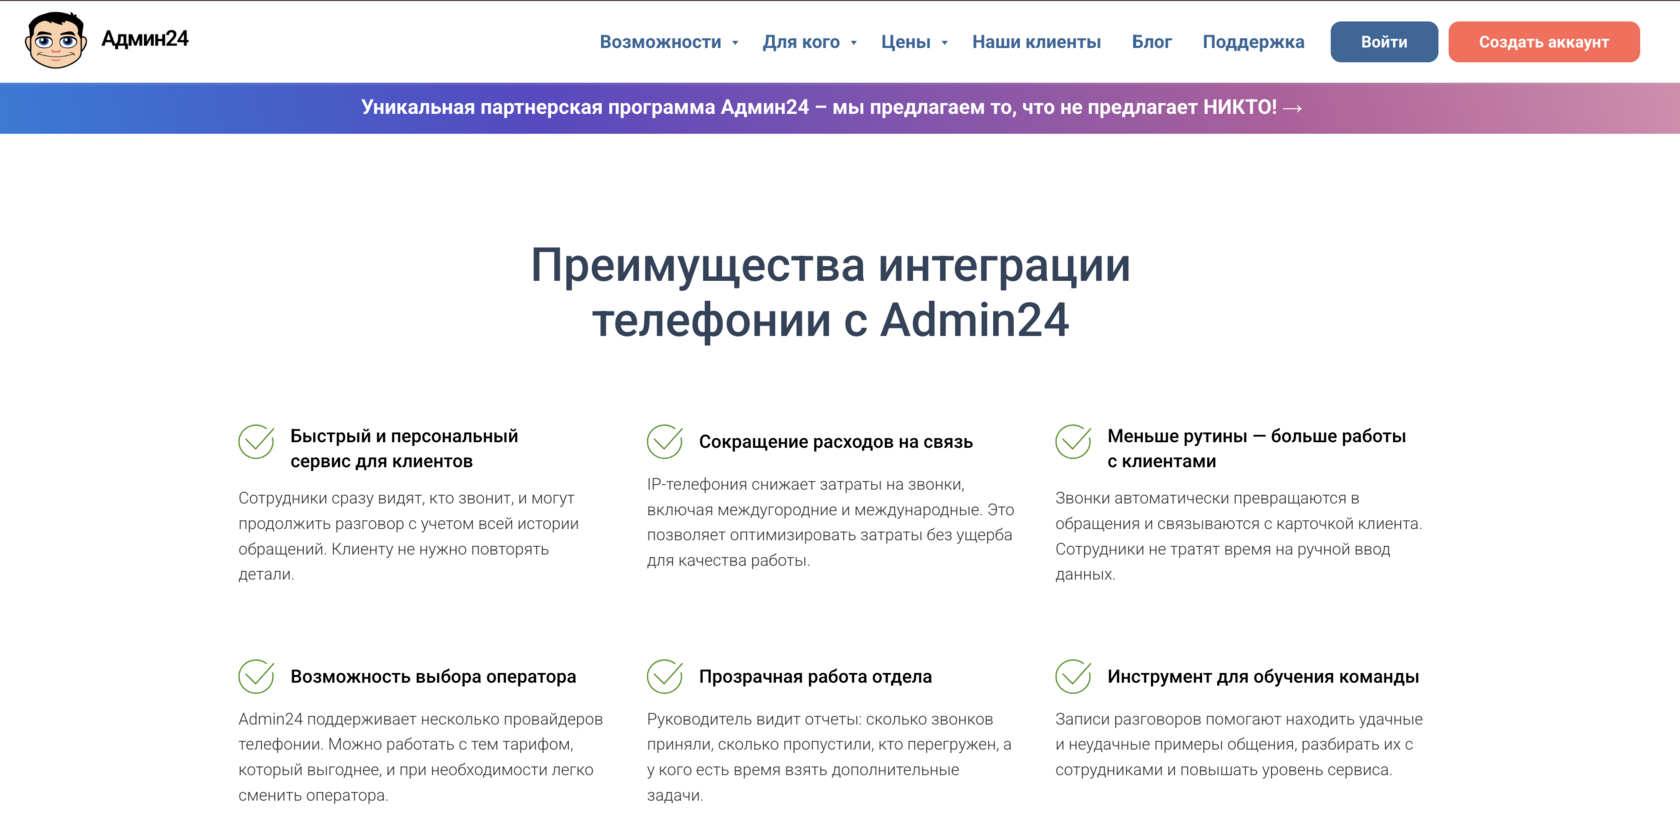Click the Войти button
Viewport: 1680px width, 817px height.
point(1384,42)
